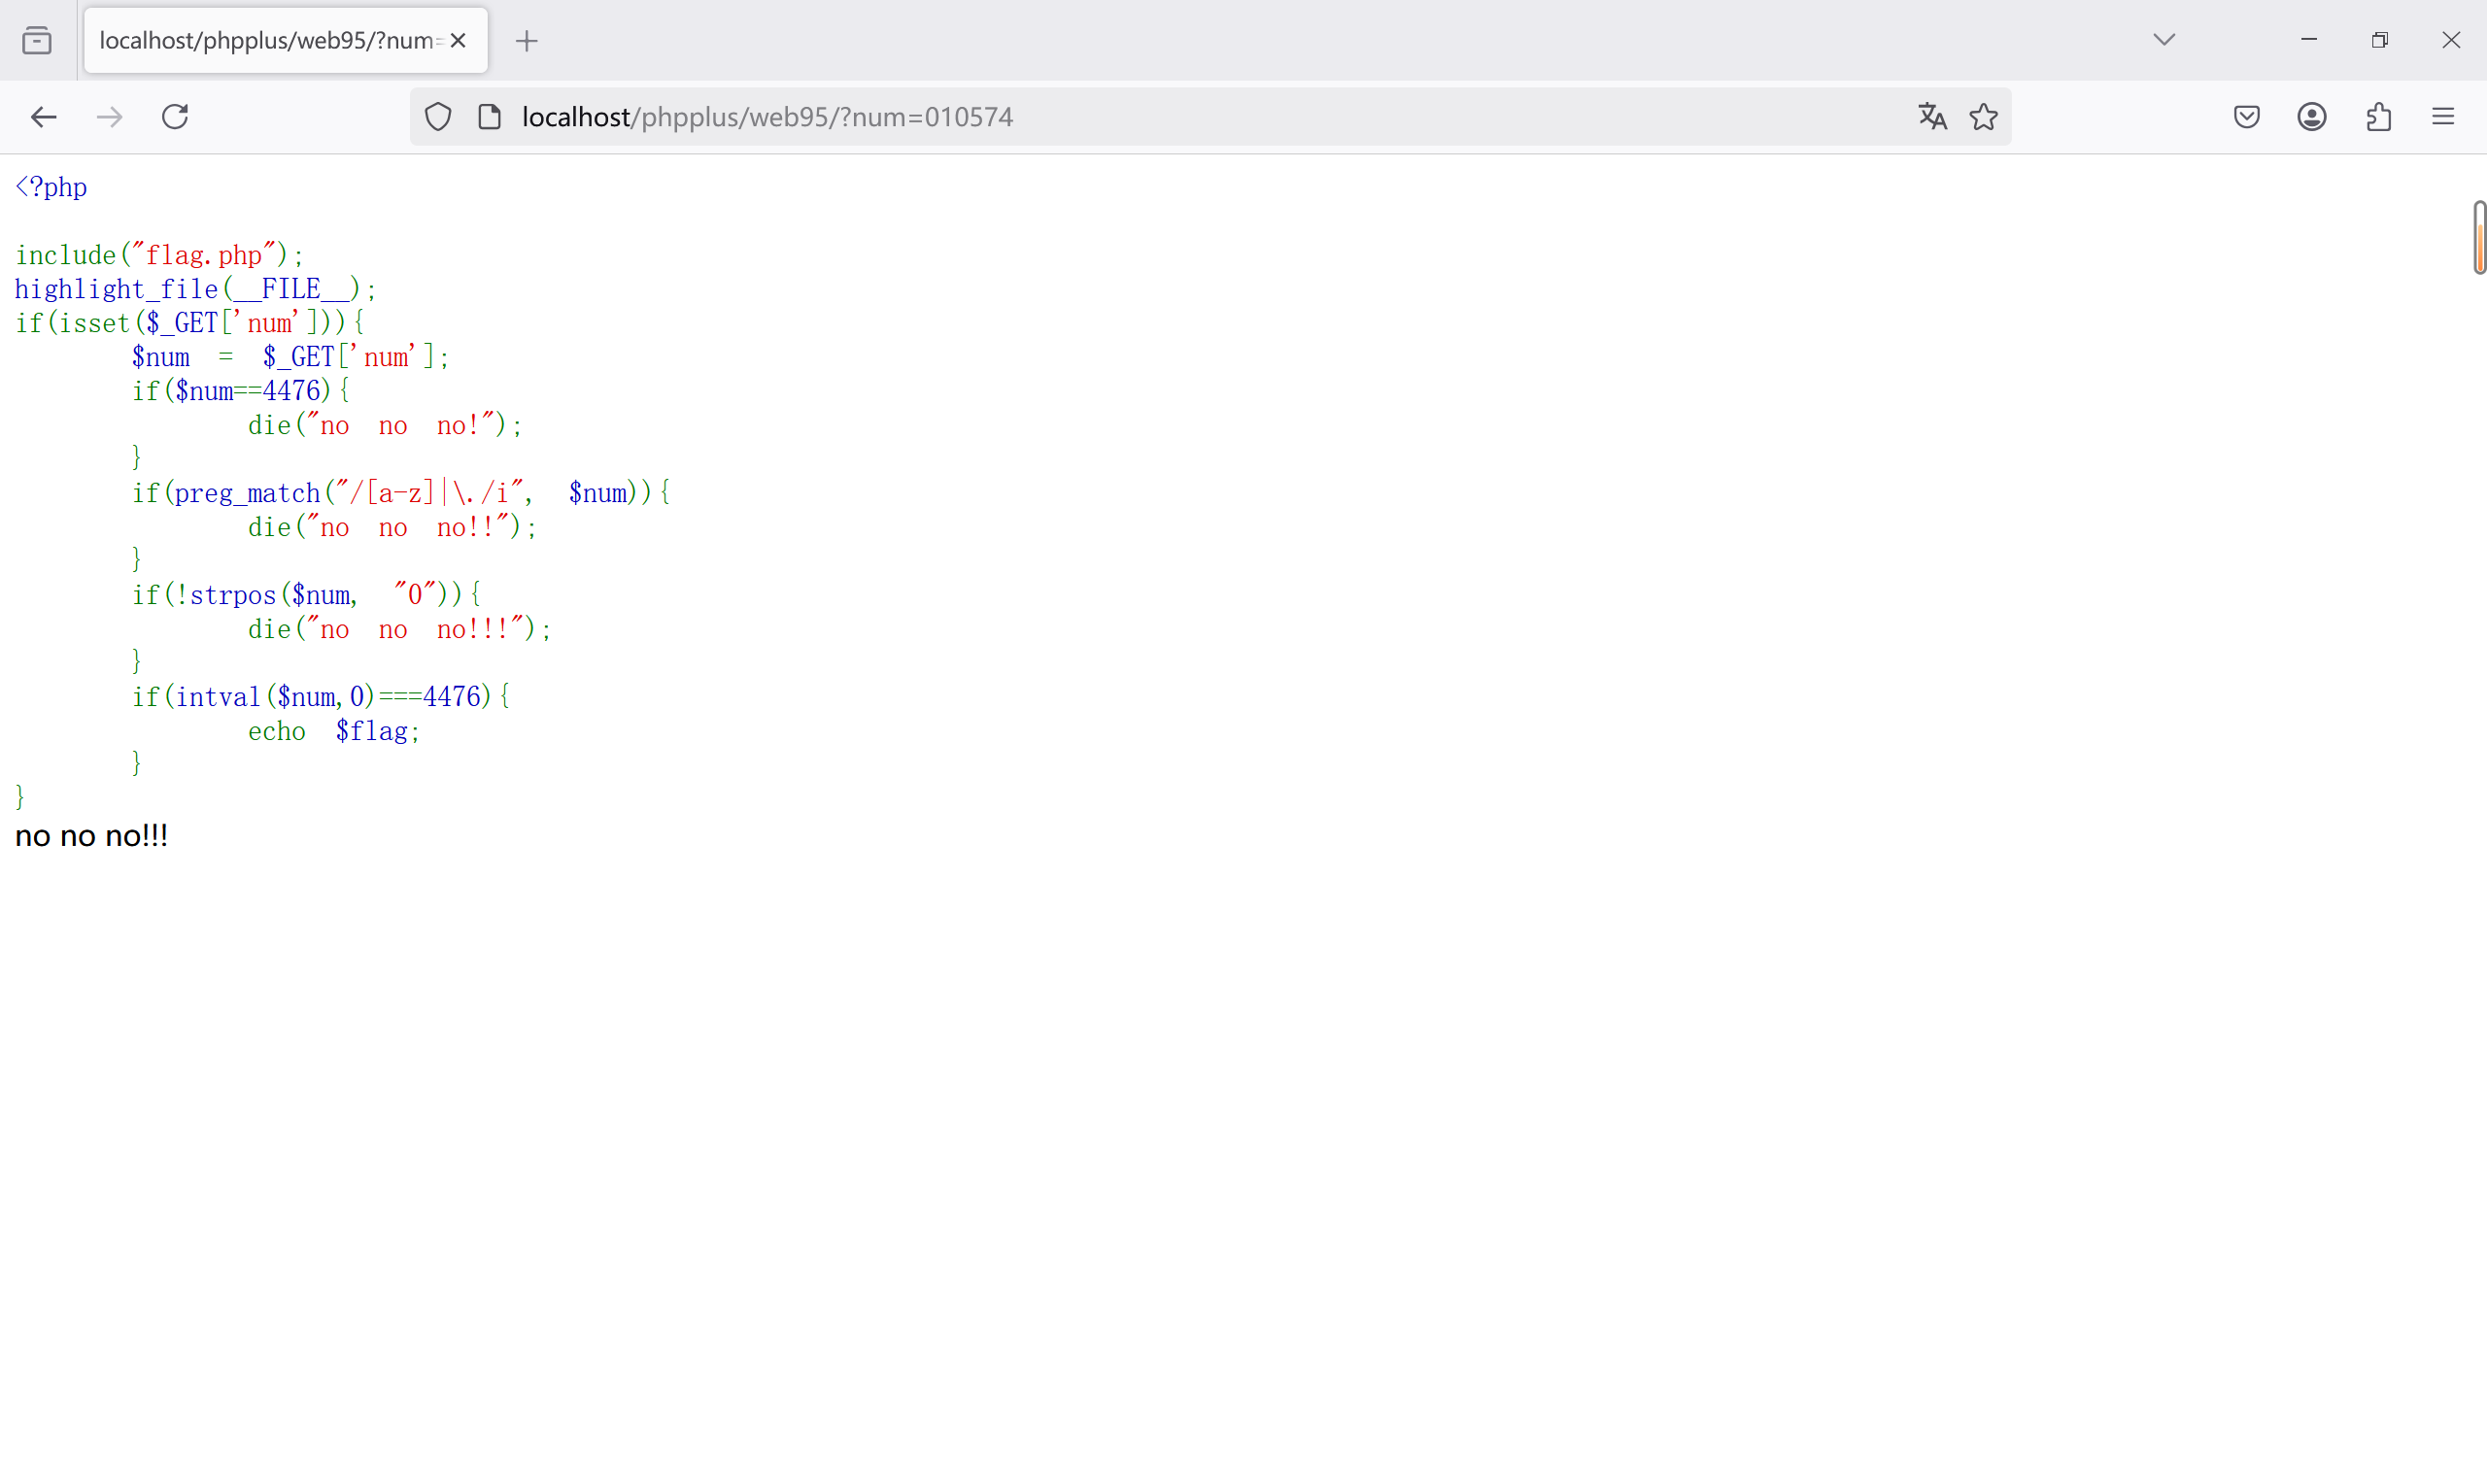This screenshot has width=2487, height=1484.
Task: Open the Firefox View icon
Action: (37, 41)
